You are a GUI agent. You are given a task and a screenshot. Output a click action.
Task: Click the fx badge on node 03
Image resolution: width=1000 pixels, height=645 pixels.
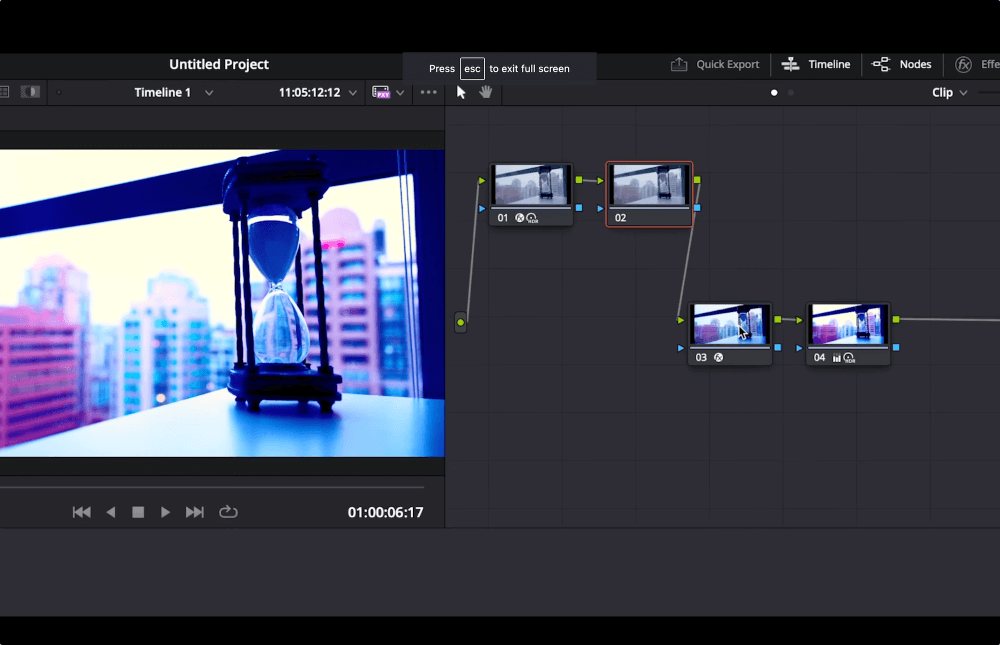click(719, 357)
